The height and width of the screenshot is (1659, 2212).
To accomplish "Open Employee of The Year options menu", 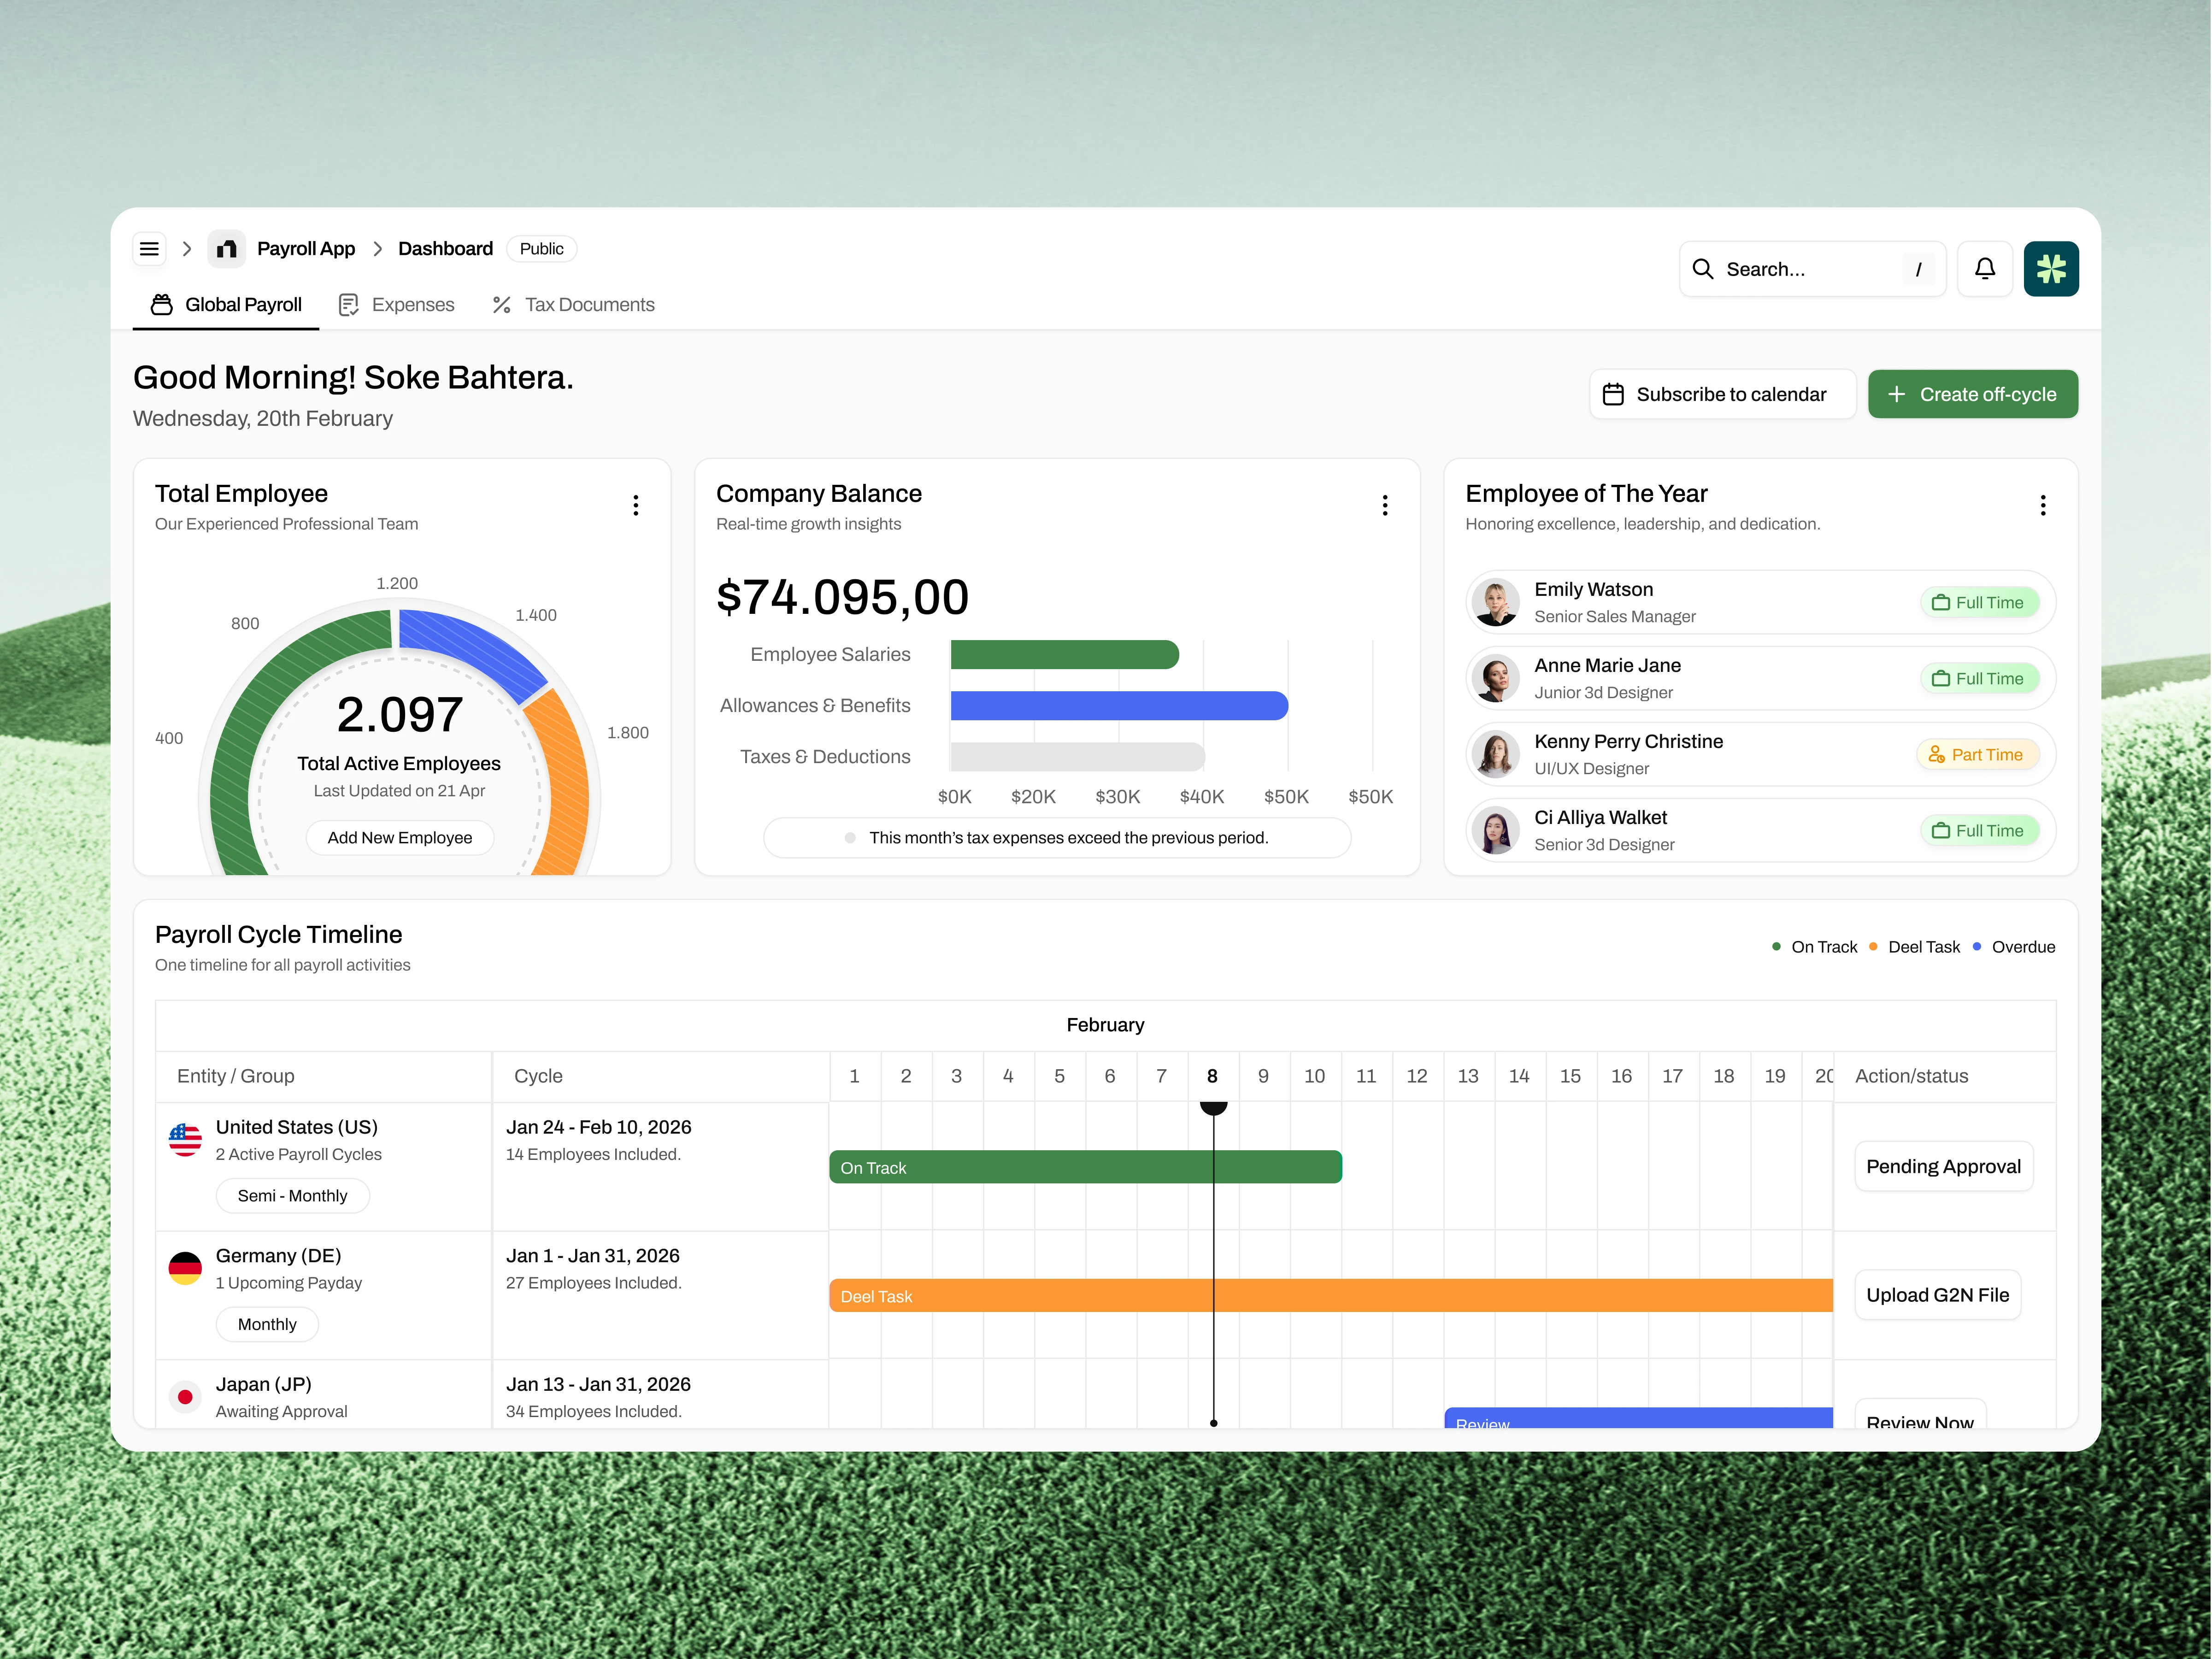I will coord(2042,505).
